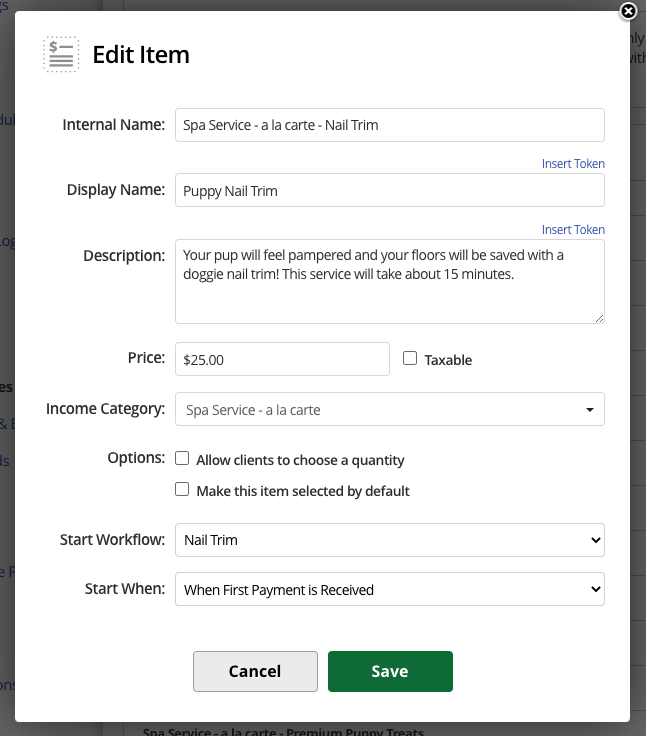Click the invoice icon beside Edit Item title

(x=61, y=54)
